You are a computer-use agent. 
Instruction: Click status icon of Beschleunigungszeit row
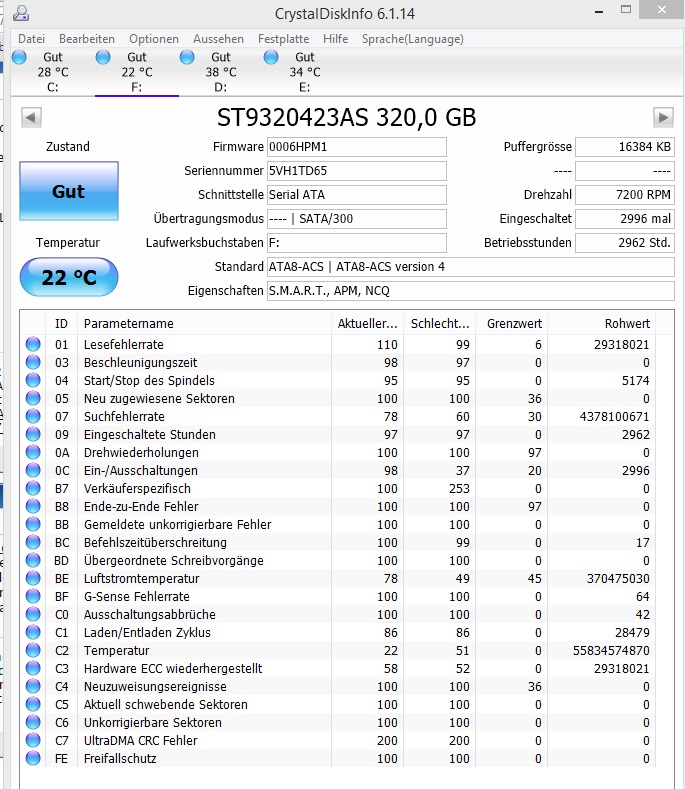click(33, 362)
